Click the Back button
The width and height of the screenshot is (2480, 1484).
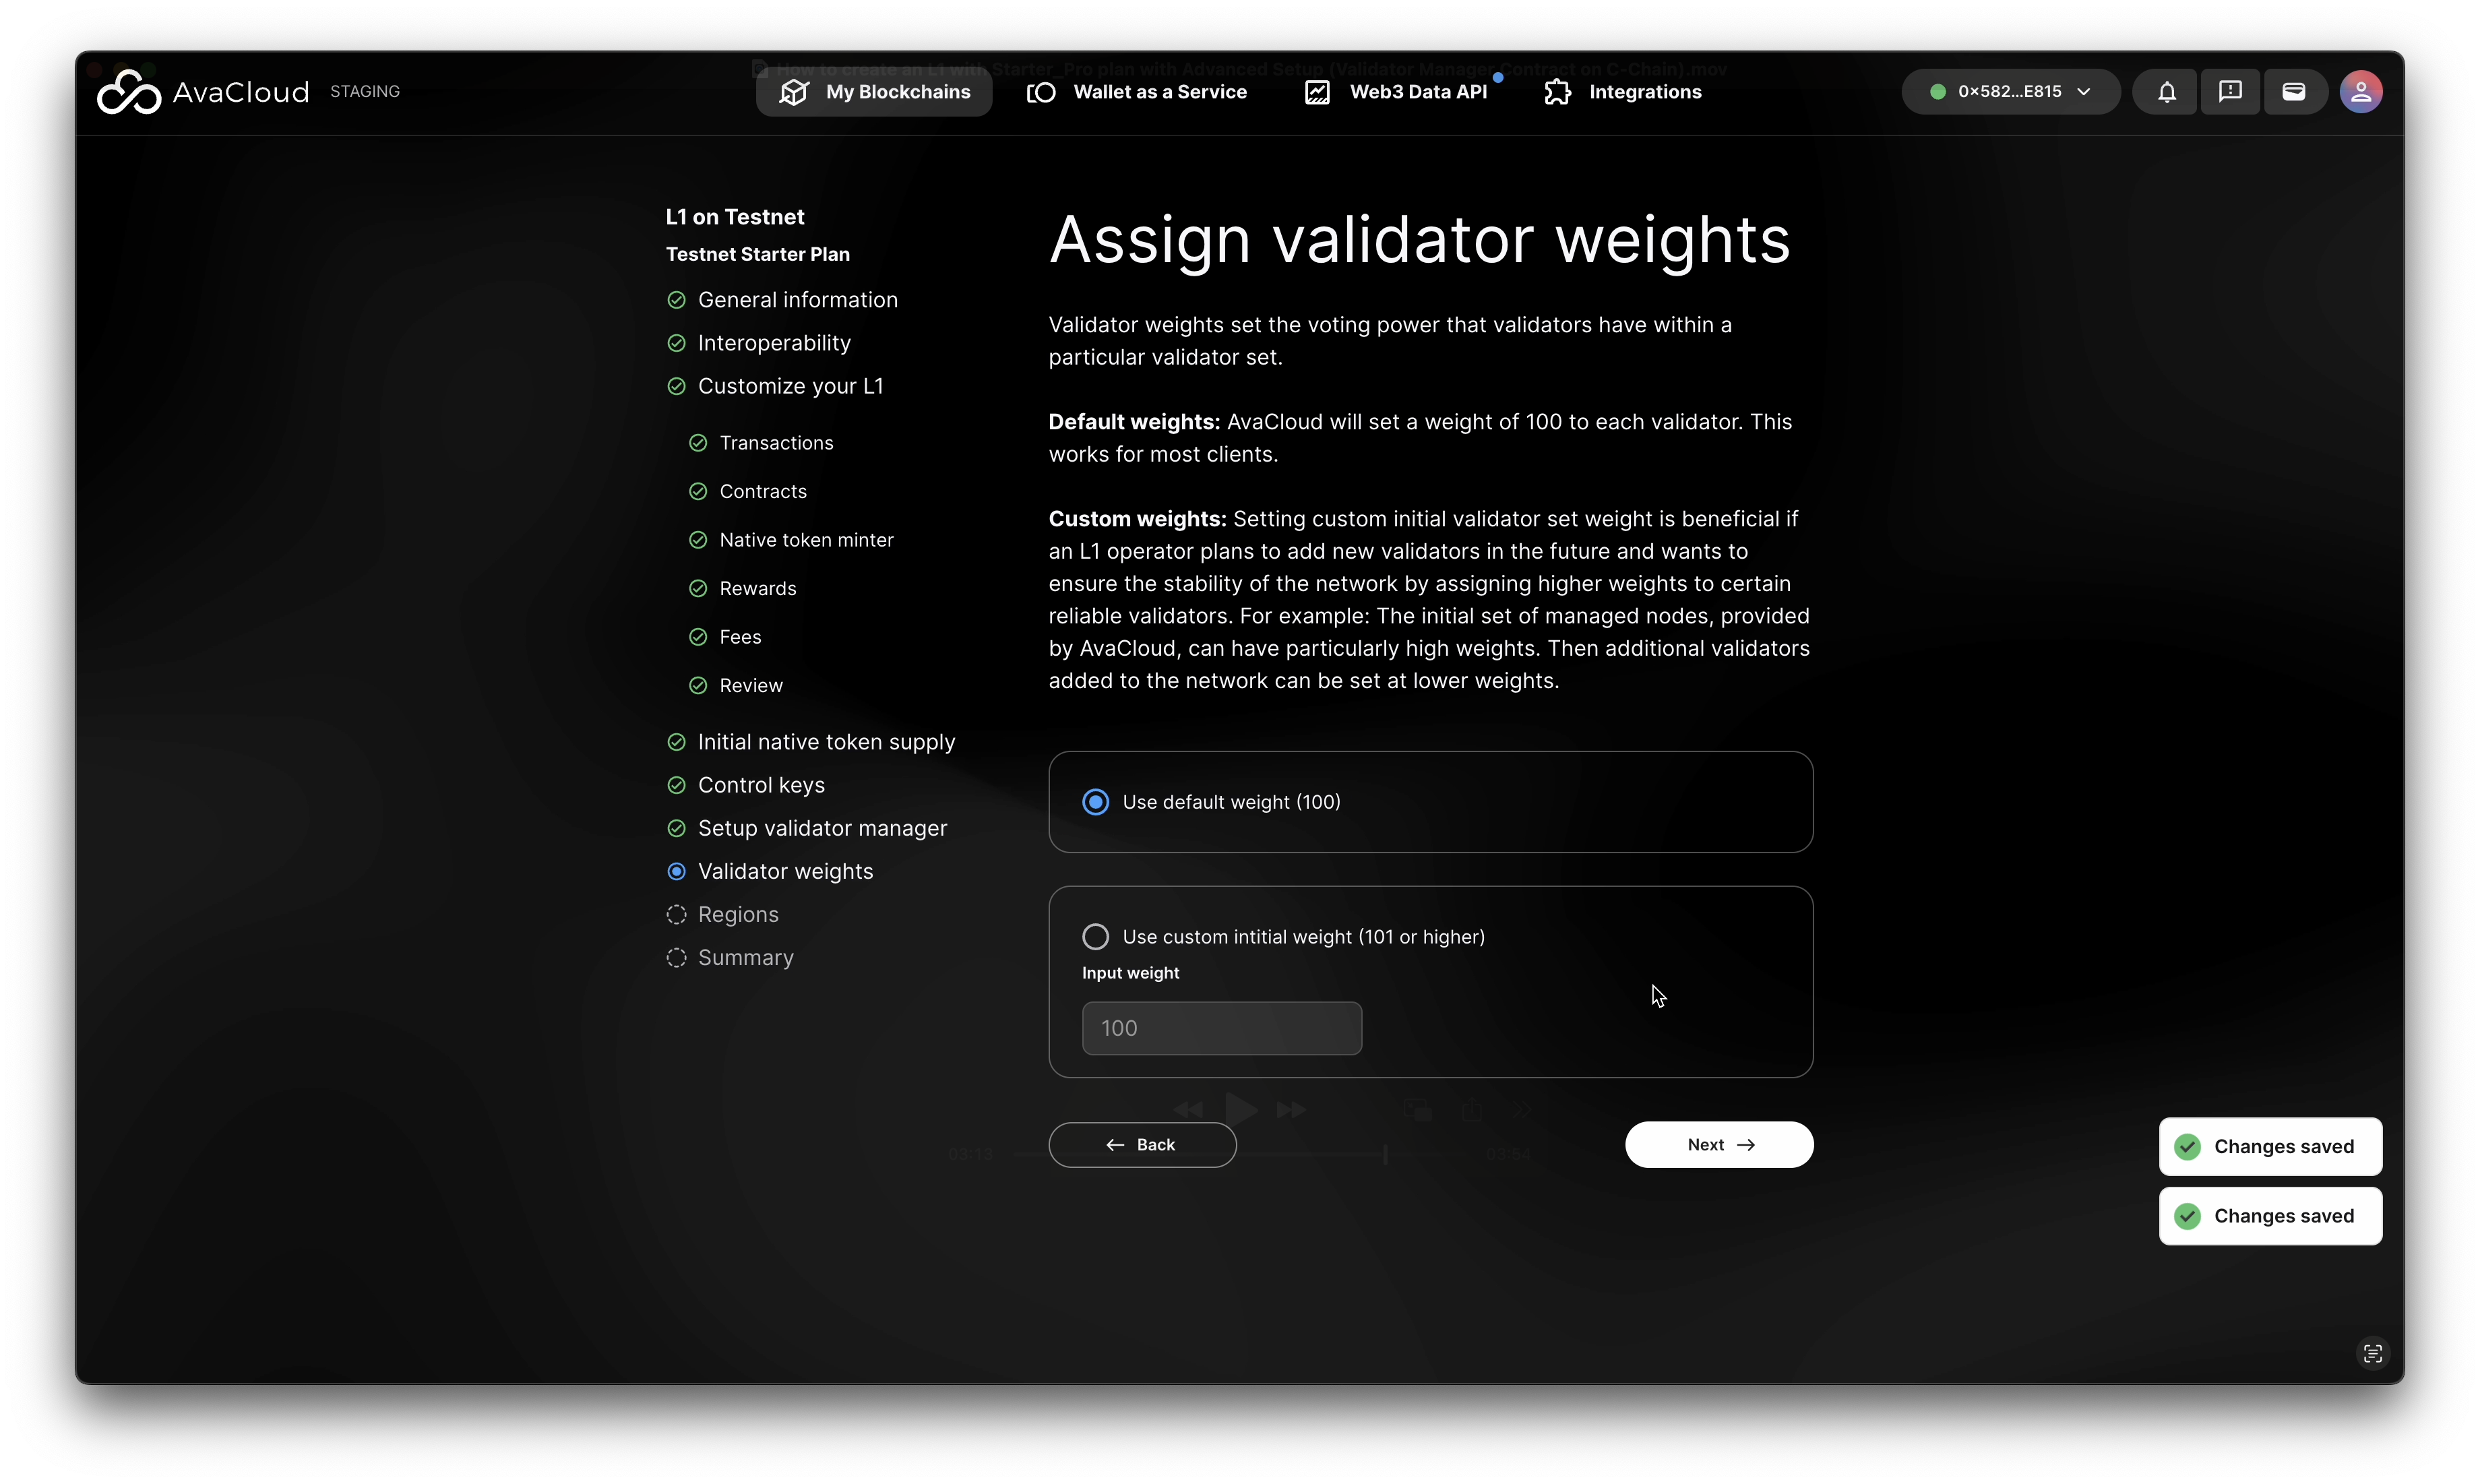pyautogui.click(x=1142, y=1145)
